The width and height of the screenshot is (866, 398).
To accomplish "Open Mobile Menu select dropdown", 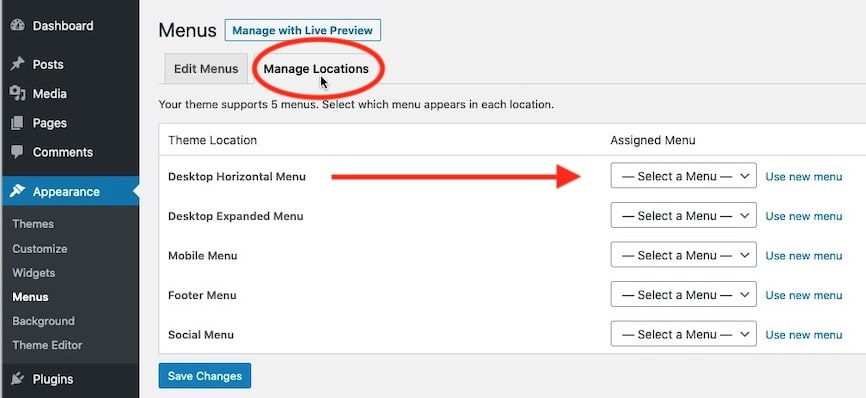I will click(x=683, y=255).
